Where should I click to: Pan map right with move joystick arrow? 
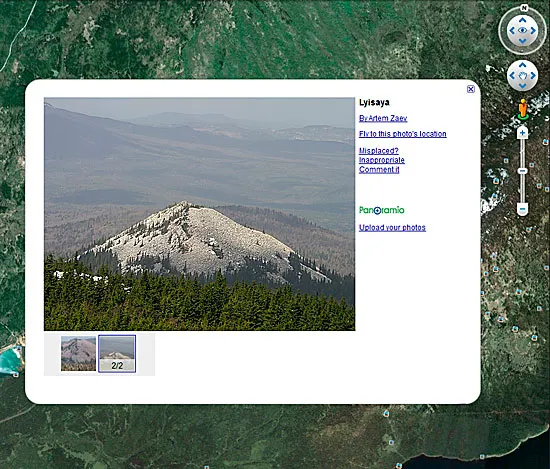pos(533,75)
